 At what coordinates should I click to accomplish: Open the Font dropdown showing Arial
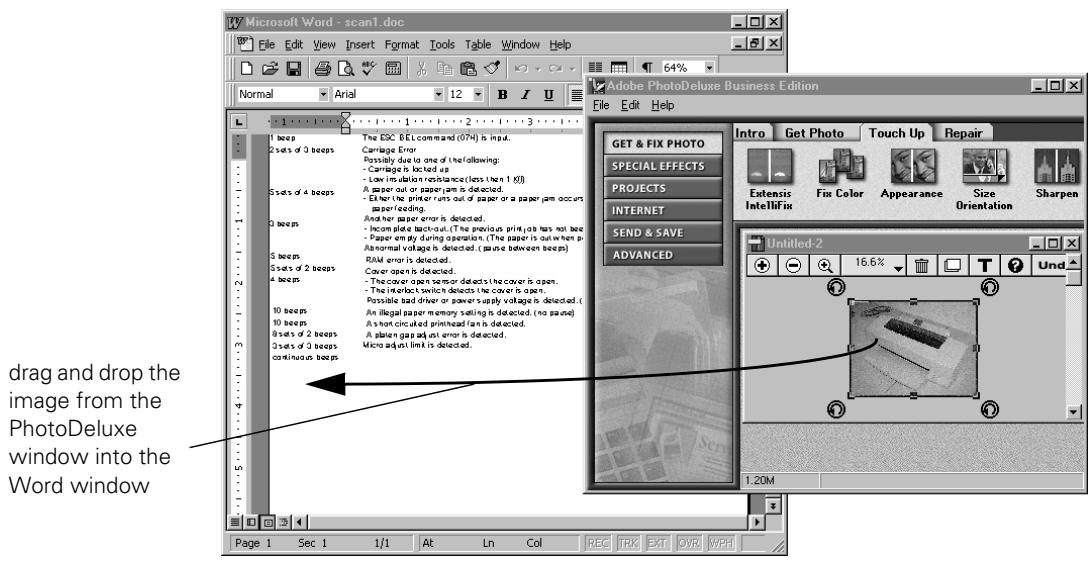pyautogui.click(x=438, y=95)
